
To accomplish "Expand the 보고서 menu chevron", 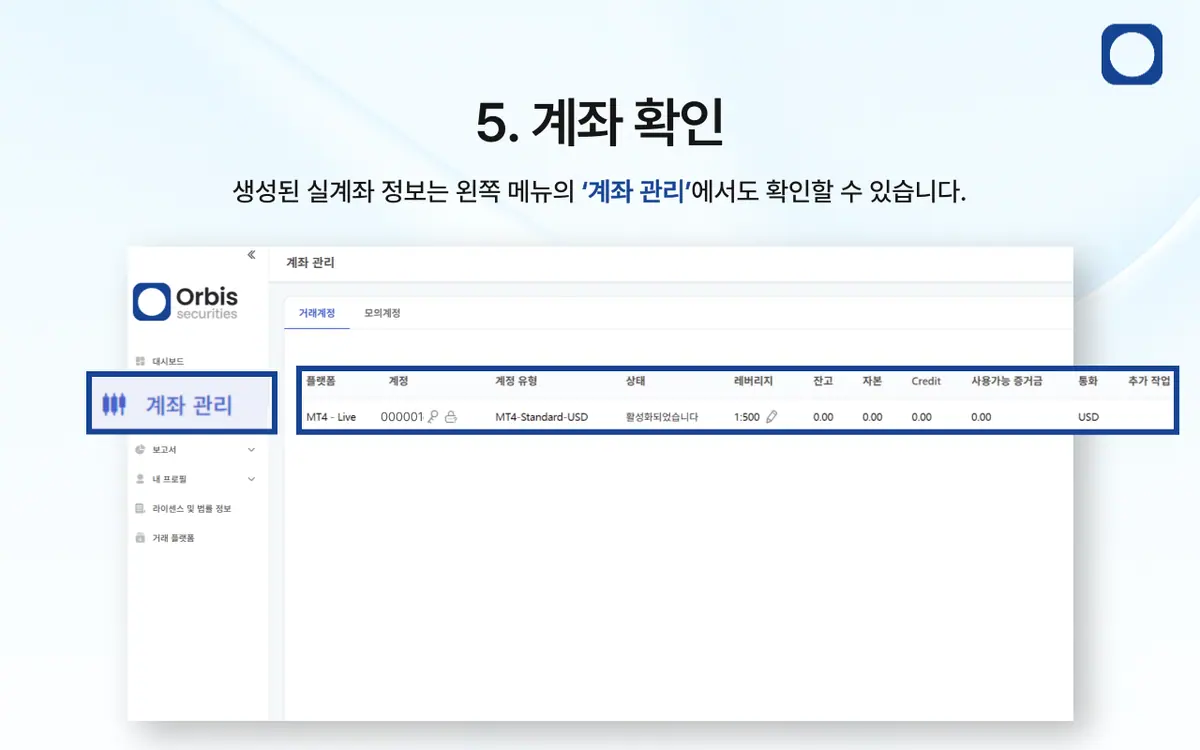I will [x=251, y=450].
